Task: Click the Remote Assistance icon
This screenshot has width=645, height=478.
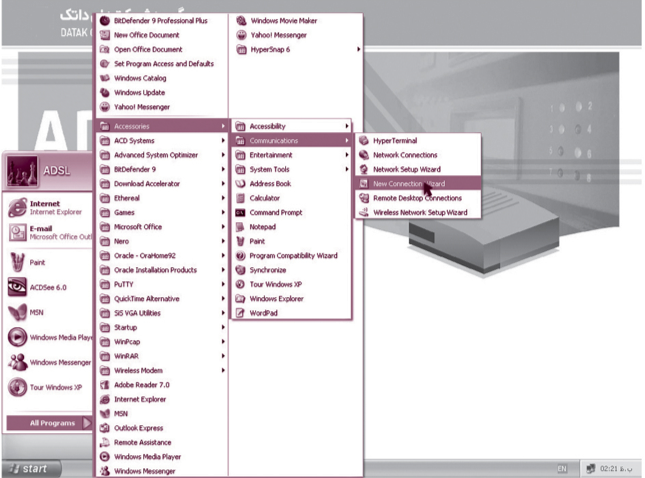Action: (x=105, y=443)
